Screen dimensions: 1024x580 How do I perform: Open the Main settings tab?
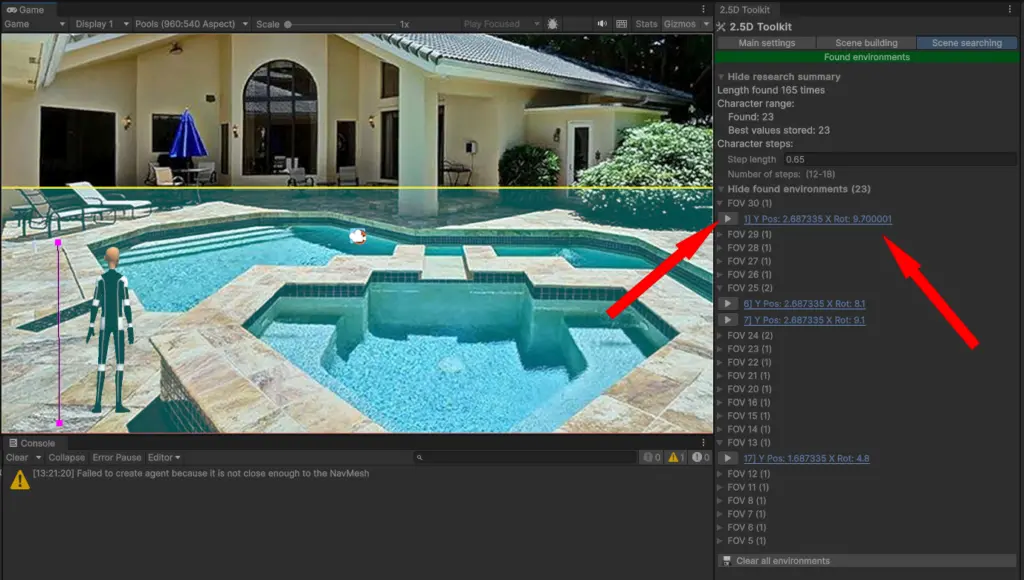(766, 43)
